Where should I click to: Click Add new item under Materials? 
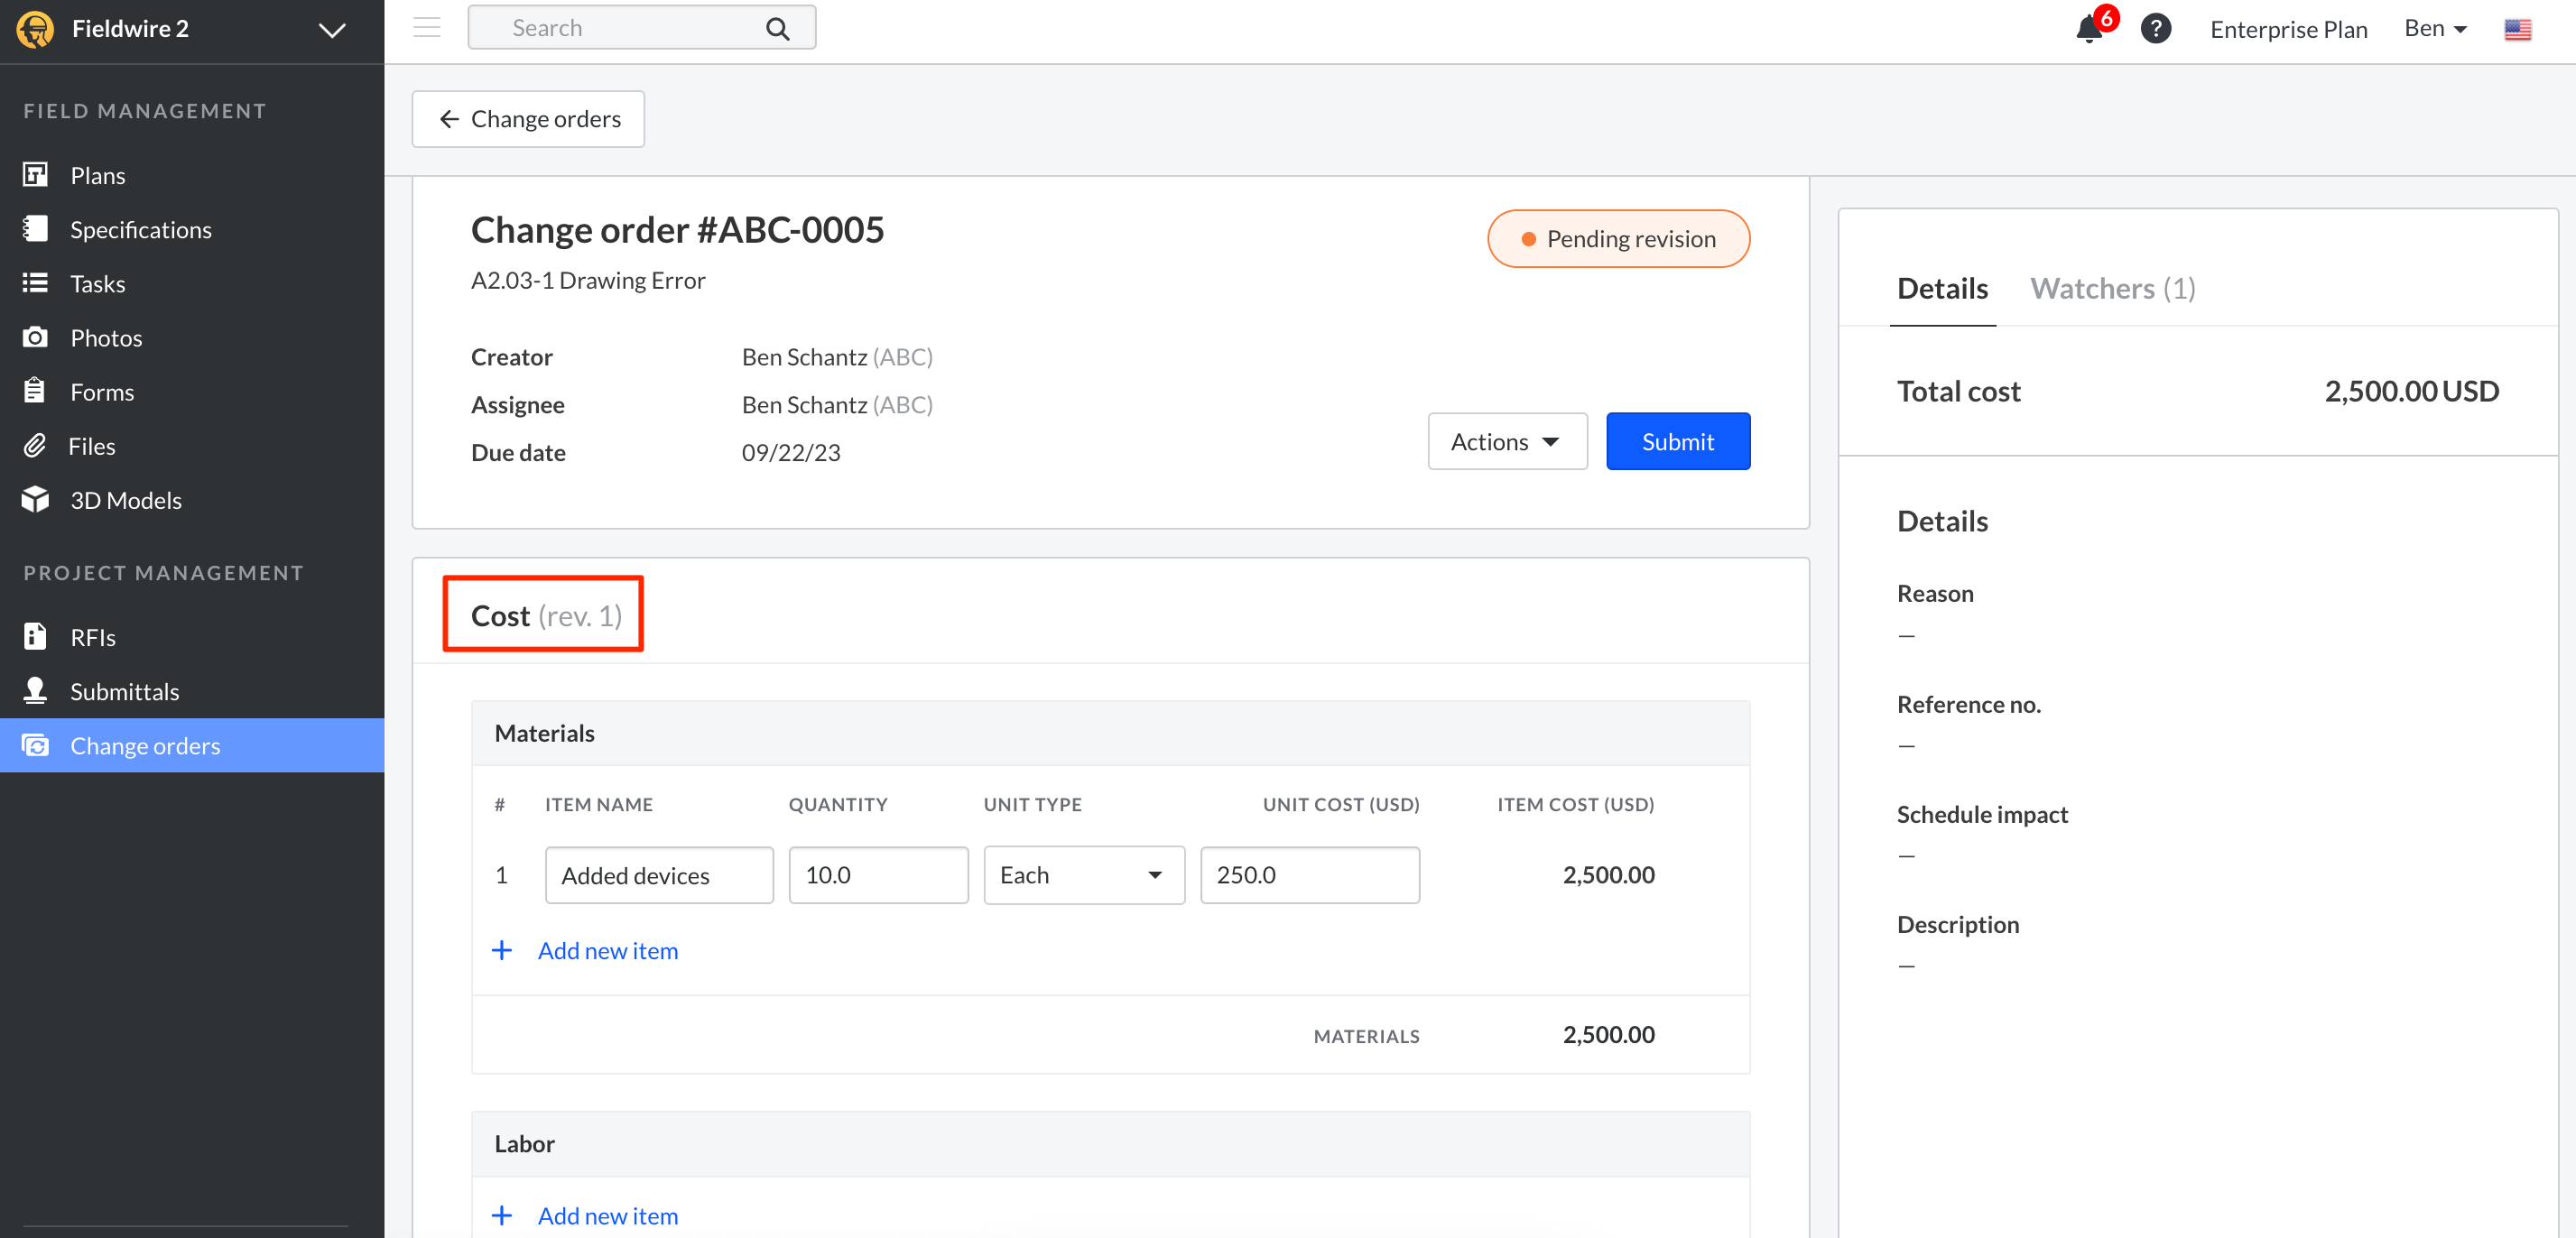(x=606, y=950)
